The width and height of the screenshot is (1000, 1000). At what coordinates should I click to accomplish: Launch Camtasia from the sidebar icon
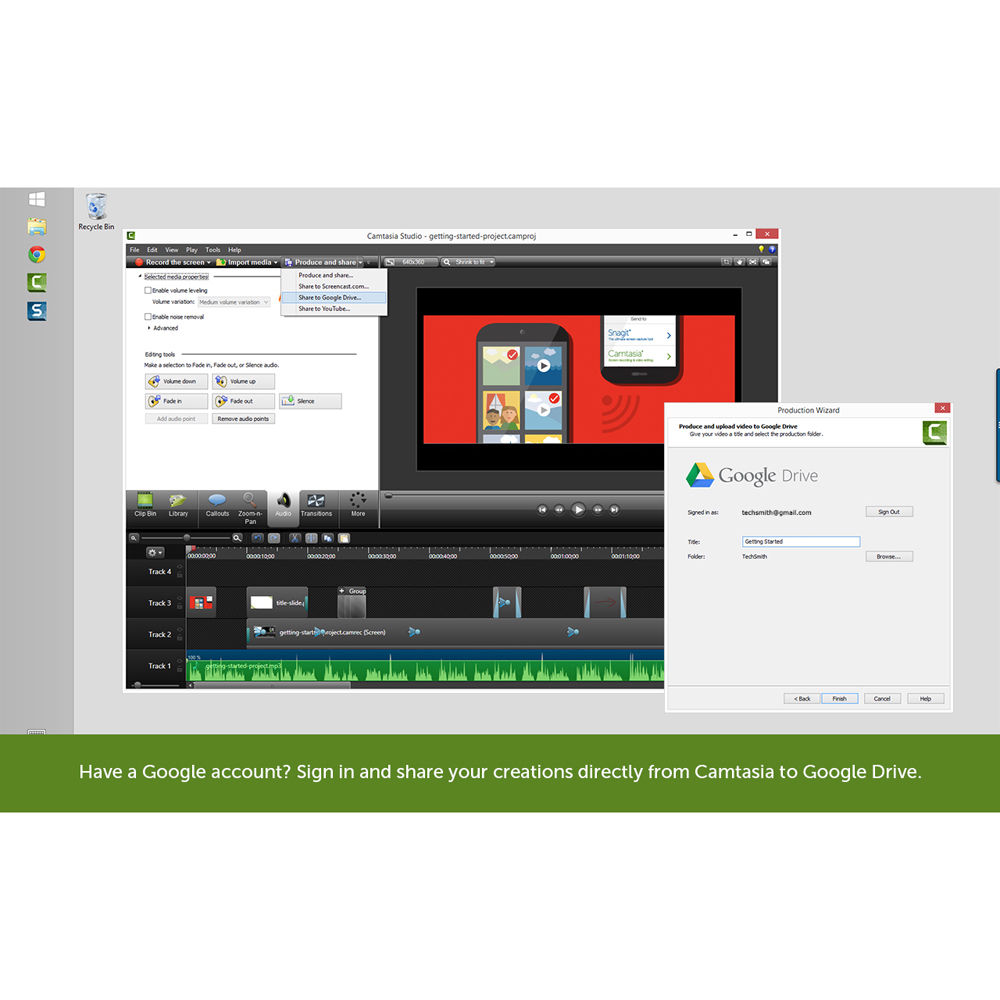click(x=37, y=283)
